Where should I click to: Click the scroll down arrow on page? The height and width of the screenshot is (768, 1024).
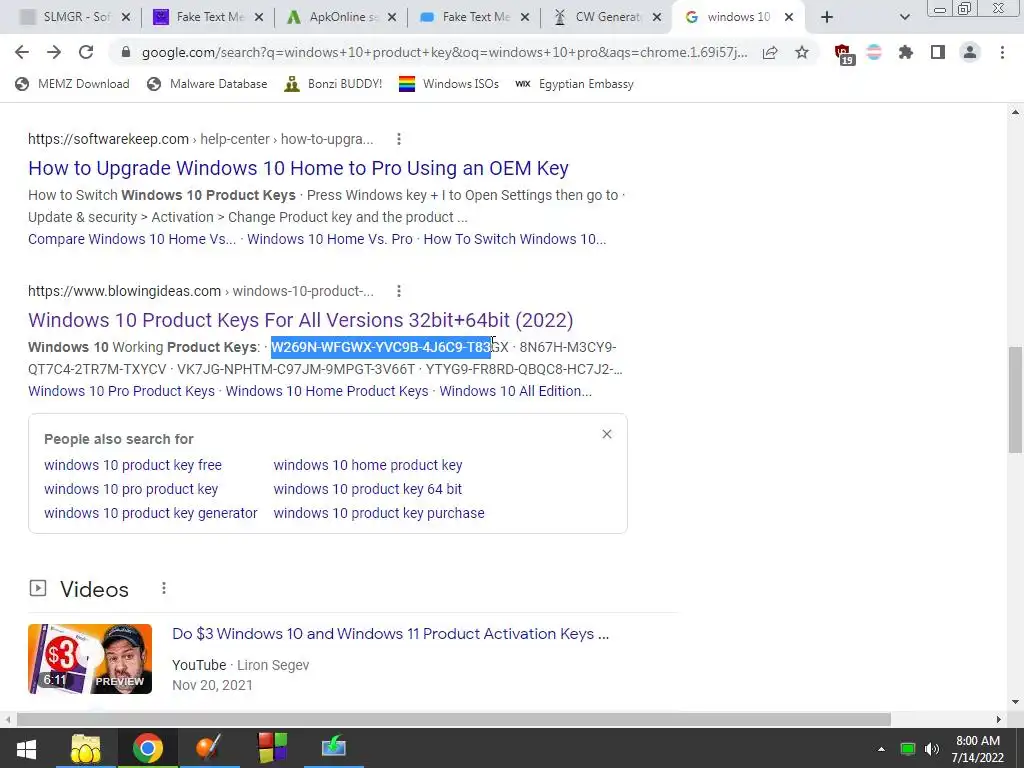click(1015, 703)
